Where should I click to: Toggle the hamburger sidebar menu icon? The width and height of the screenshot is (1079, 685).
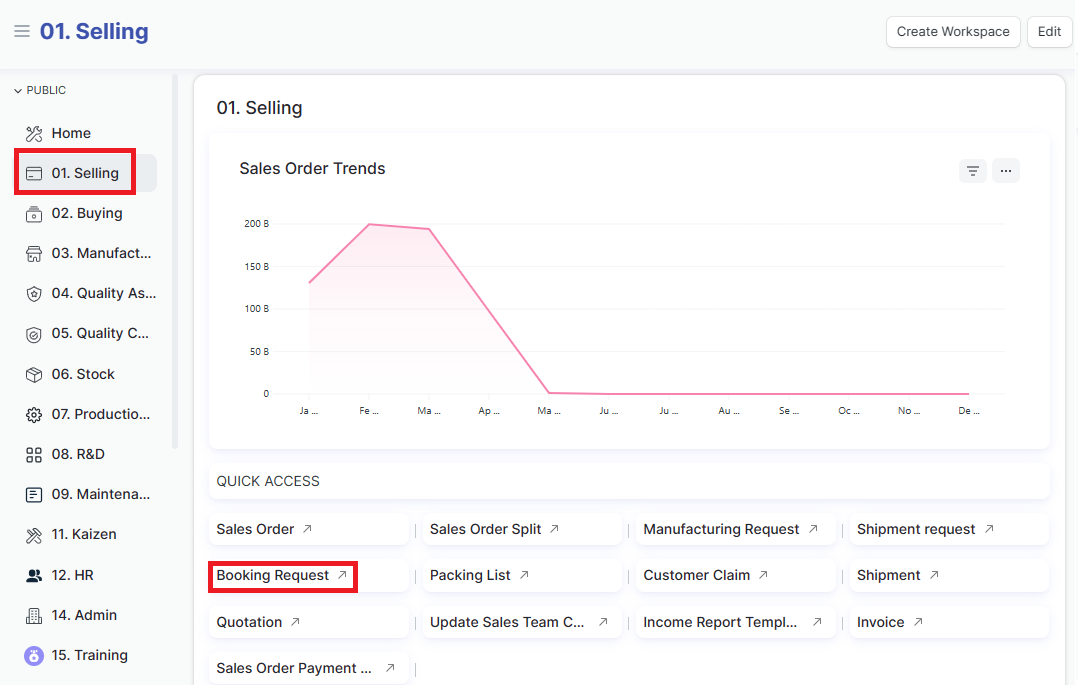(x=21, y=32)
